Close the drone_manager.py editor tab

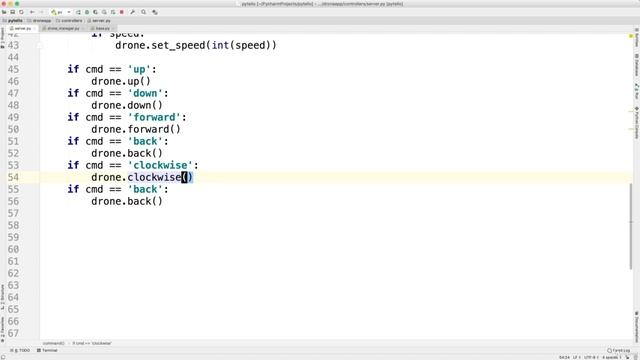click(83, 29)
